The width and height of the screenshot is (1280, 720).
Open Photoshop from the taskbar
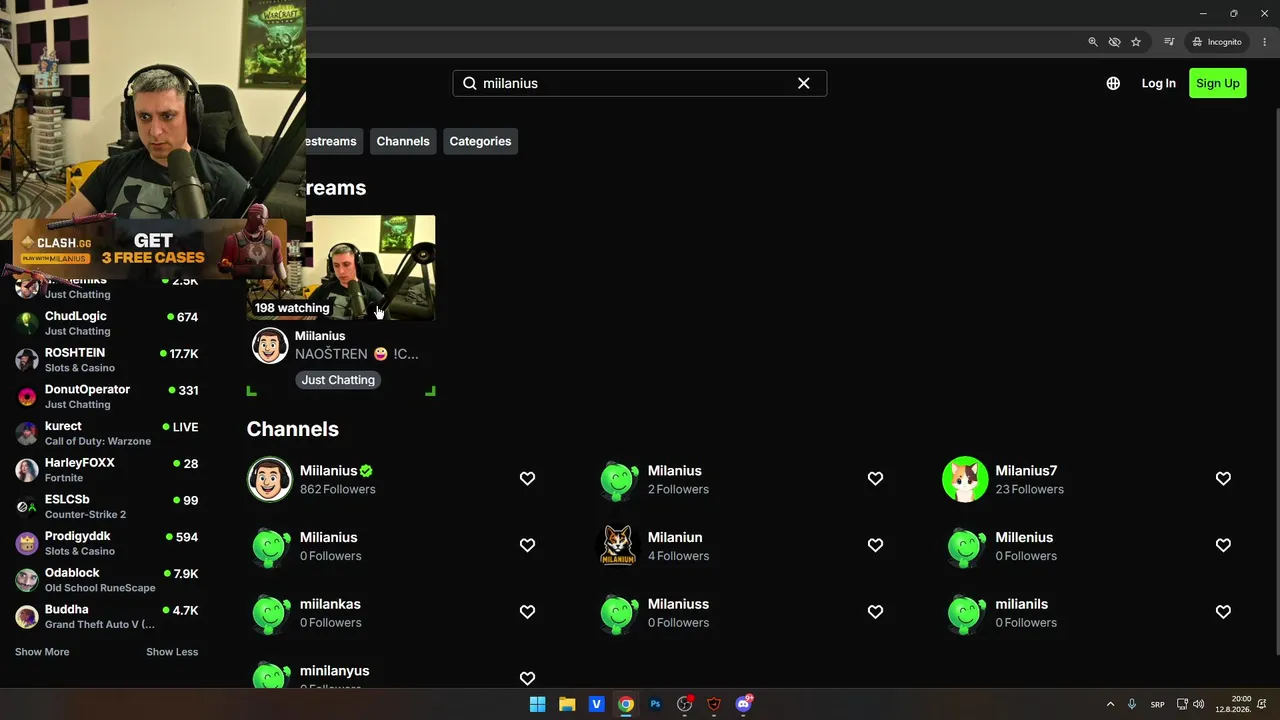[655, 704]
